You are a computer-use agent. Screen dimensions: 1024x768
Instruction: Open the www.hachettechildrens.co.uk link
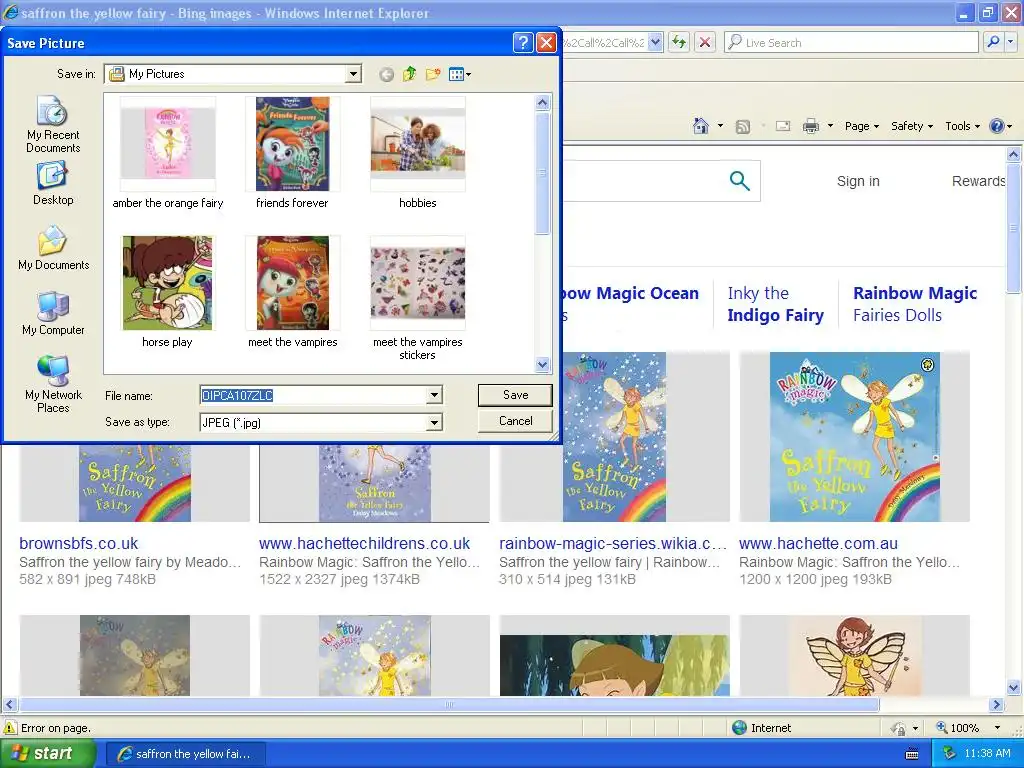(364, 543)
